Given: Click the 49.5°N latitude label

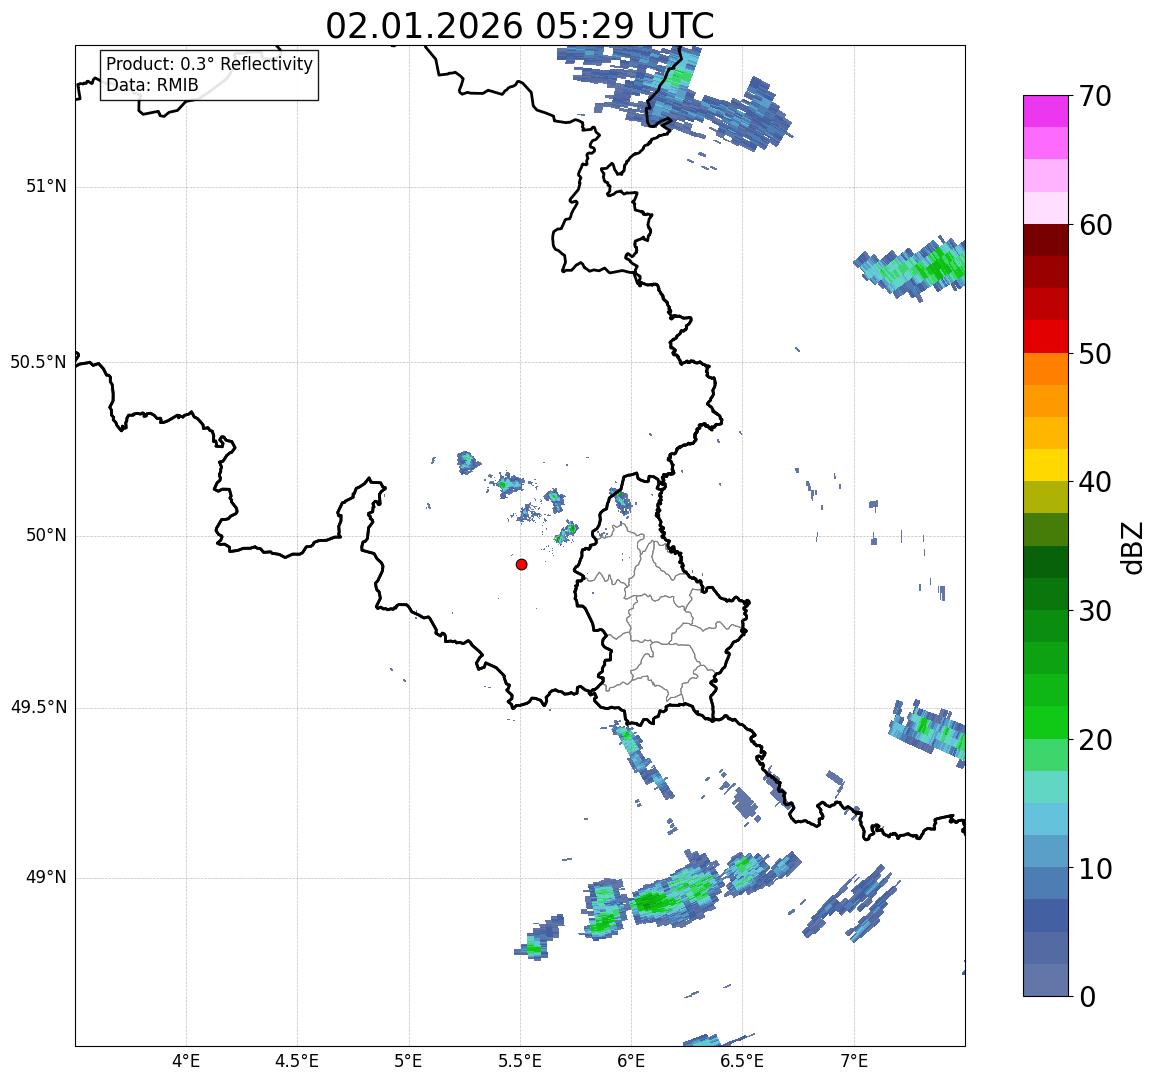Looking at the screenshot, I should coord(38,708).
